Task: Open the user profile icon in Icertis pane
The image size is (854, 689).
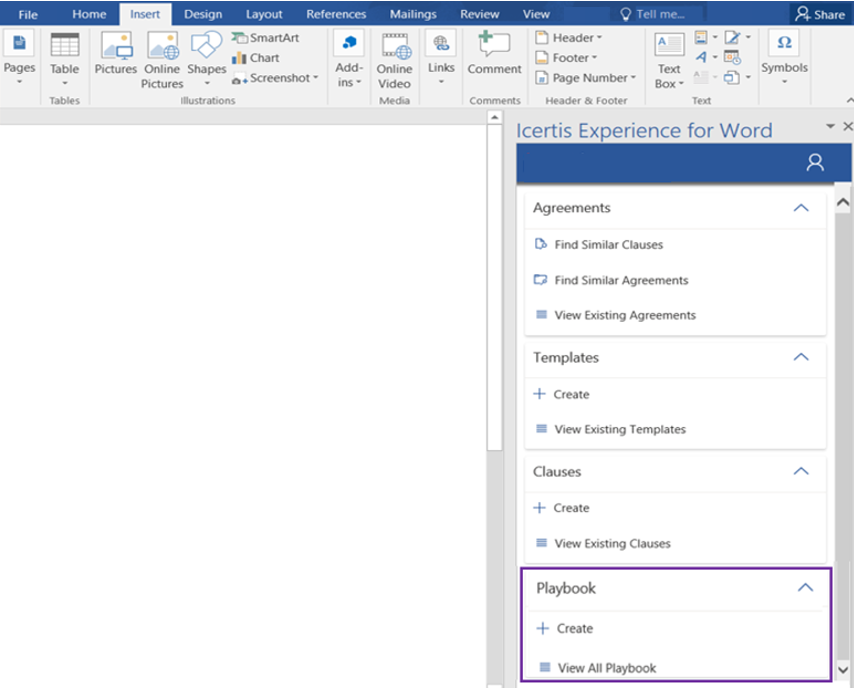Action: 816,162
